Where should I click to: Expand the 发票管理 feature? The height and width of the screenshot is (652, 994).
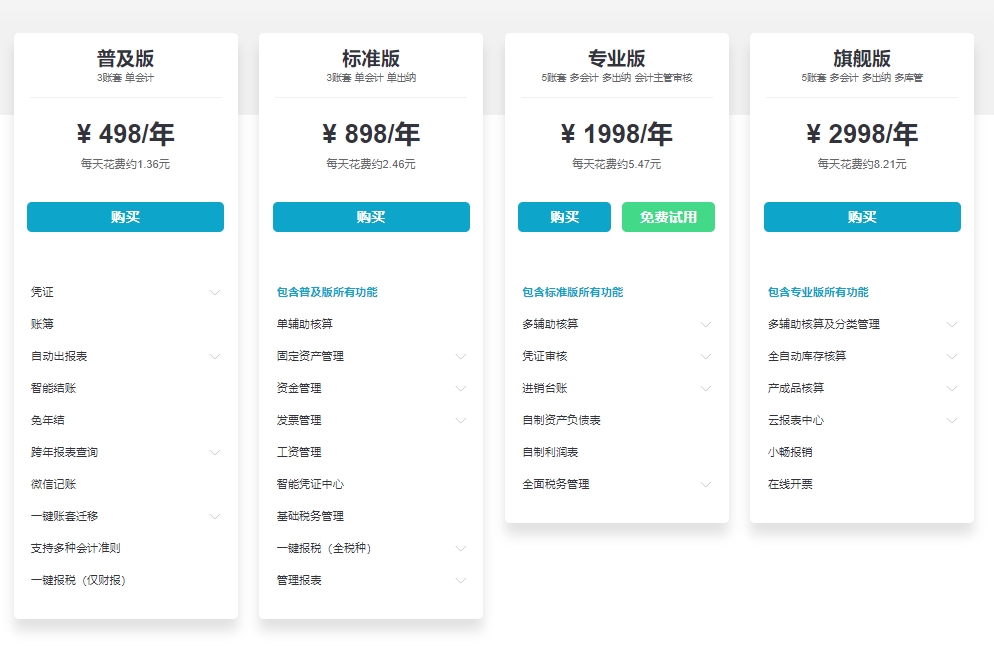pos(461,420)
